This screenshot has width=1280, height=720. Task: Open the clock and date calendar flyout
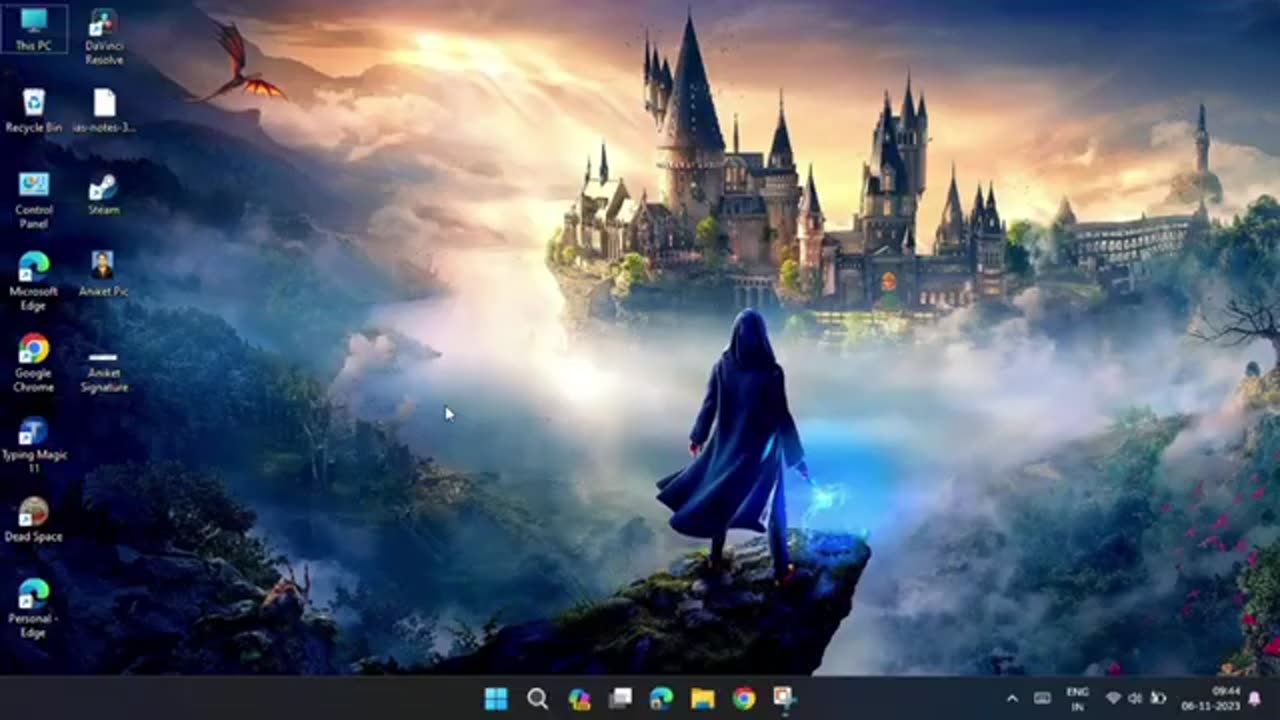click(1210, 699)
